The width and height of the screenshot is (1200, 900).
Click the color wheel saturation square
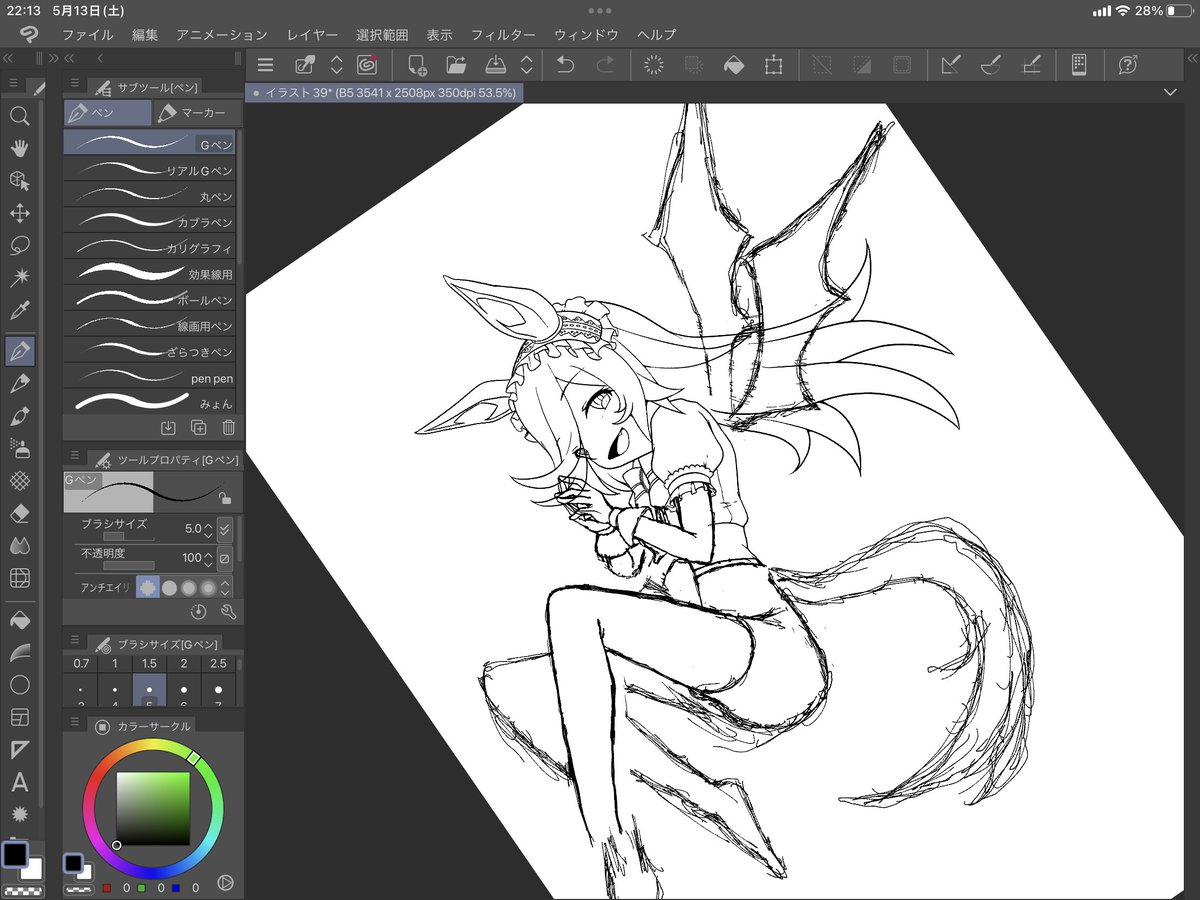(153, 808)
